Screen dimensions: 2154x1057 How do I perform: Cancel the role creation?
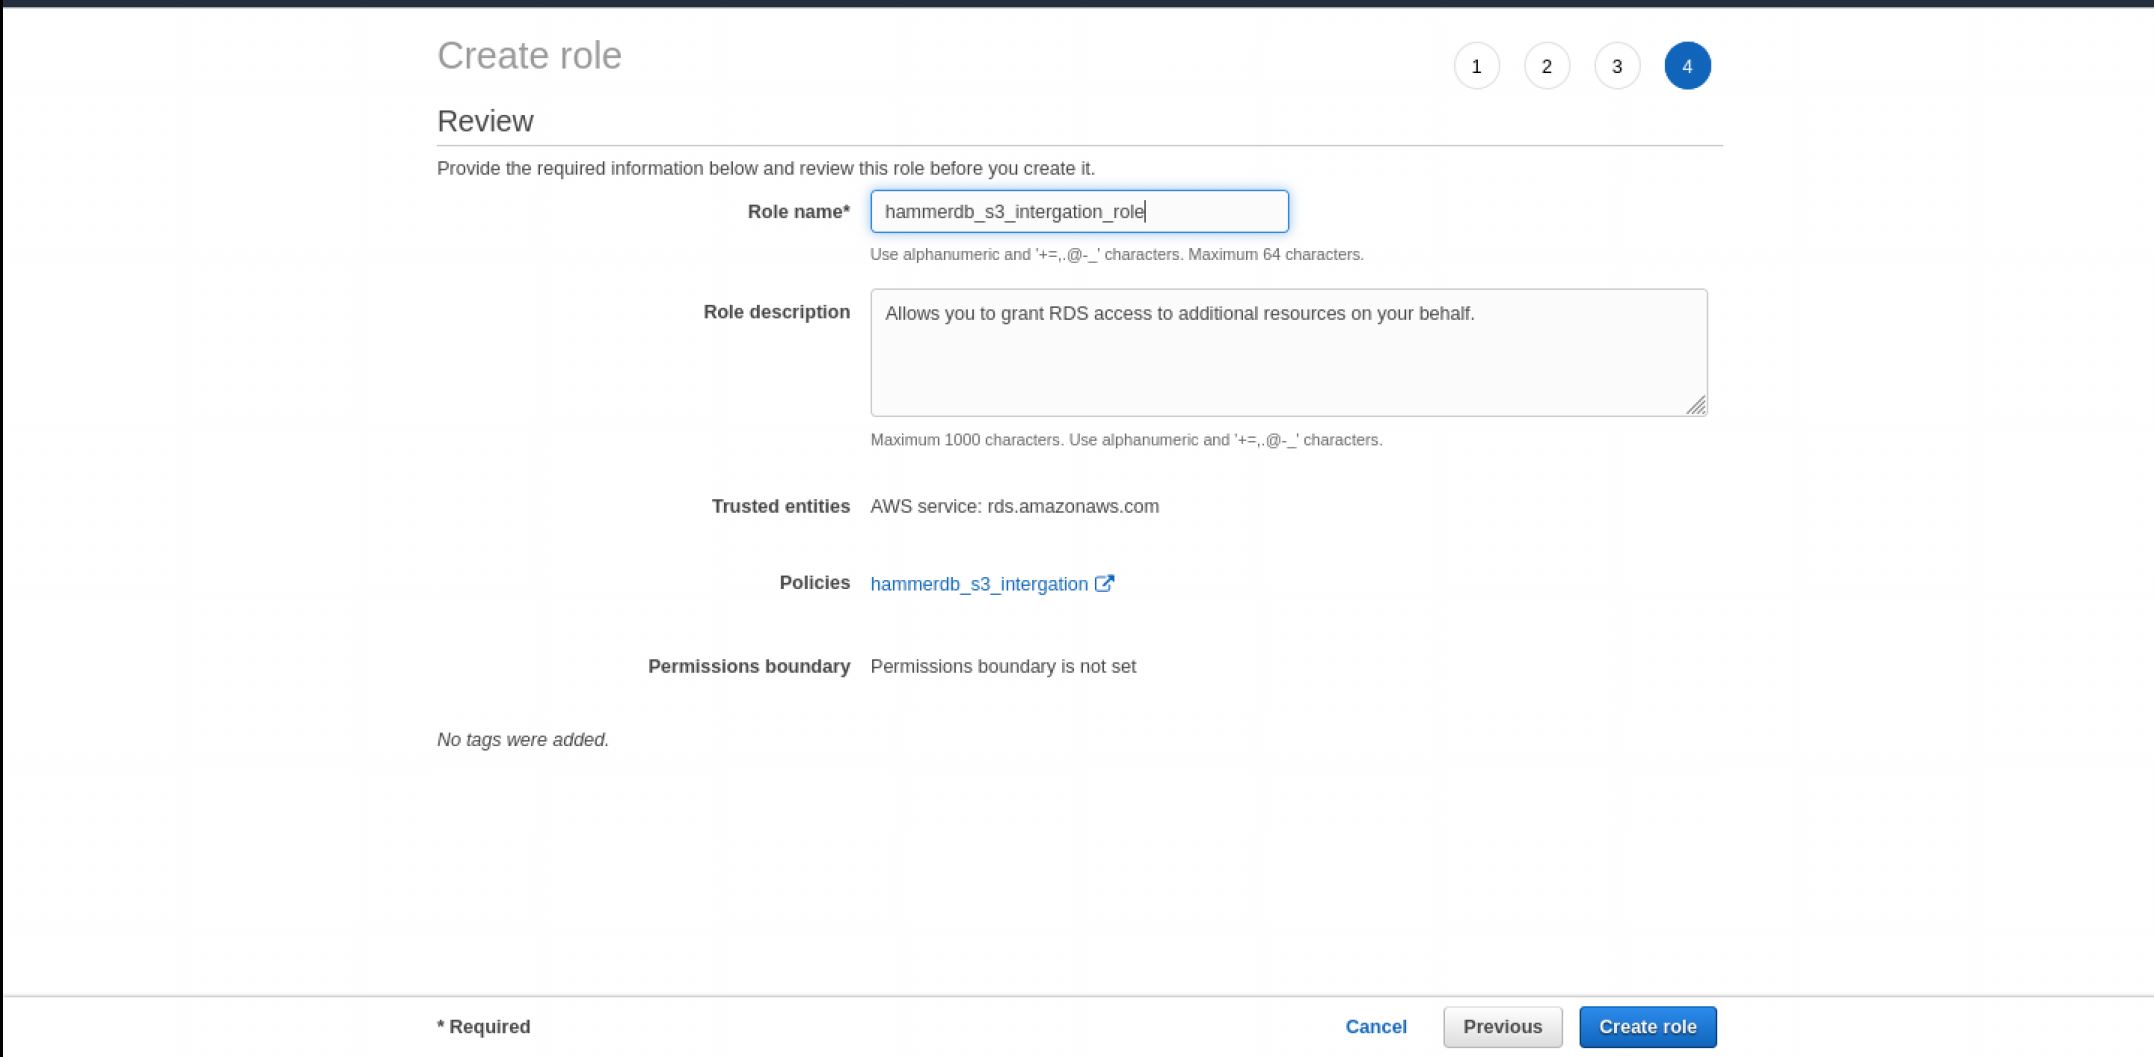(x=1375, y=1027)
